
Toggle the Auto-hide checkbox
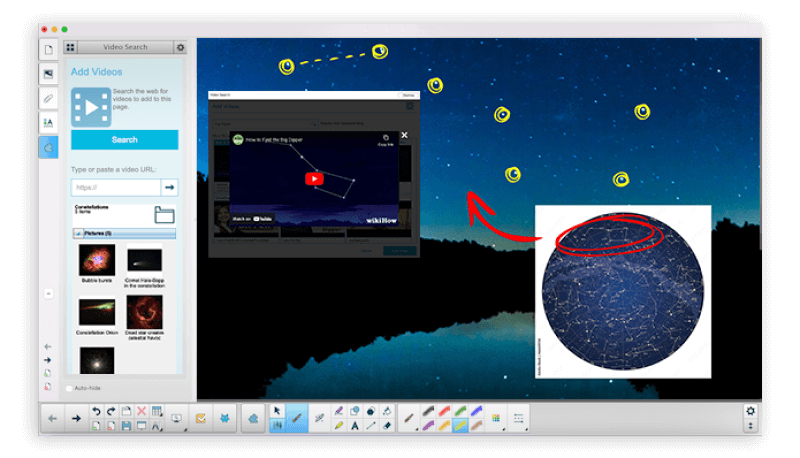pos(69,388)
